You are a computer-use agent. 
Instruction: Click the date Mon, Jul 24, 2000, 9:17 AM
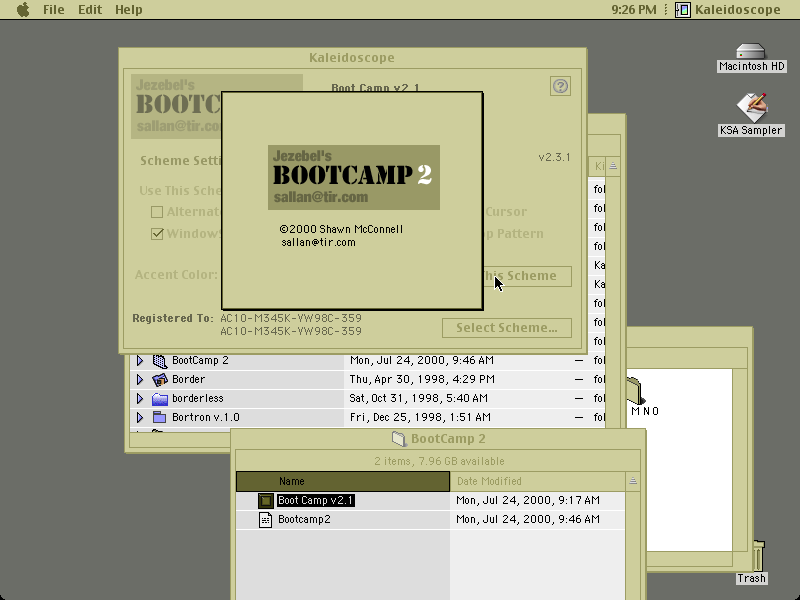tap(528, 501)
